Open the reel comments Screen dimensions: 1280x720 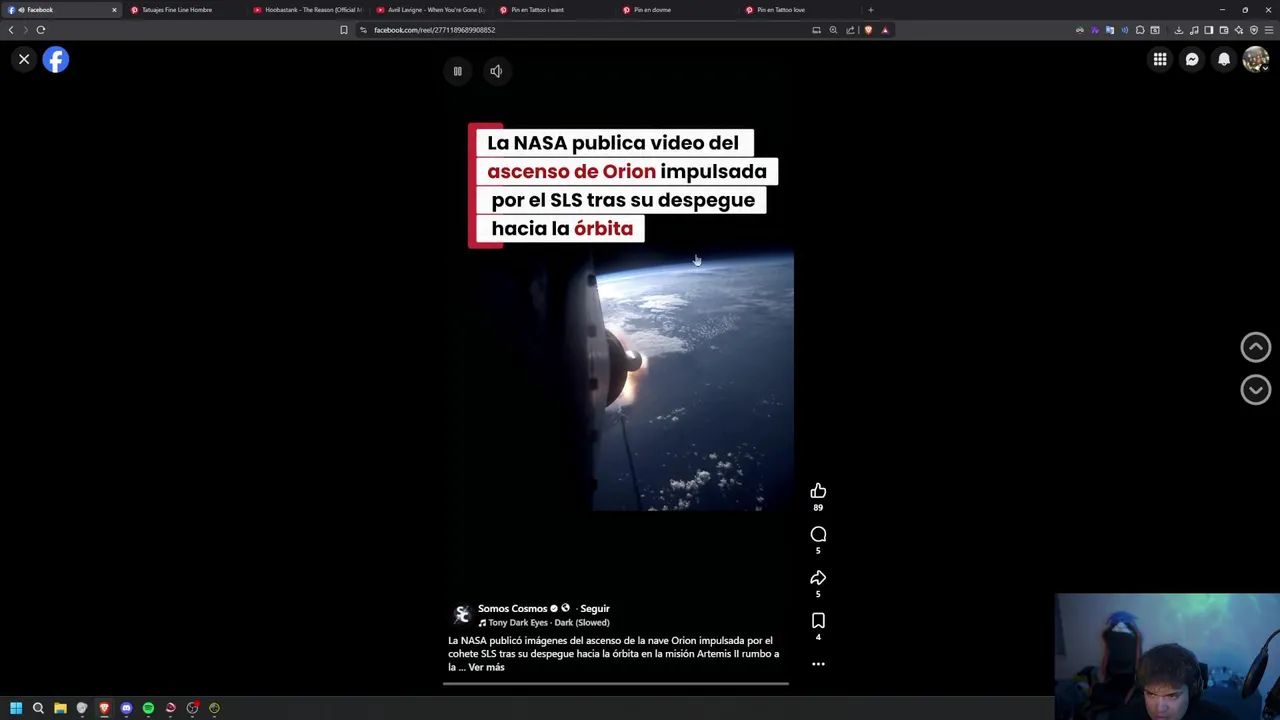[818, 534]
